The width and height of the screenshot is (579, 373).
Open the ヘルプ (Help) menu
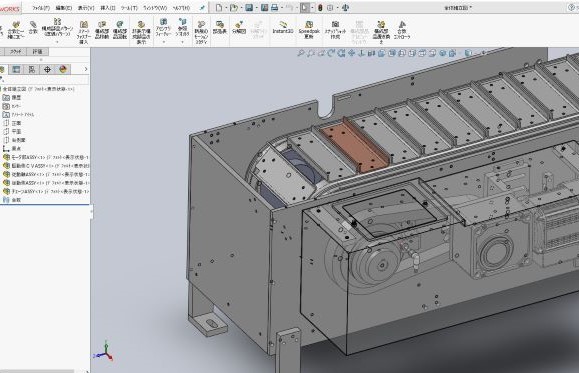click(x=181, y=8)
